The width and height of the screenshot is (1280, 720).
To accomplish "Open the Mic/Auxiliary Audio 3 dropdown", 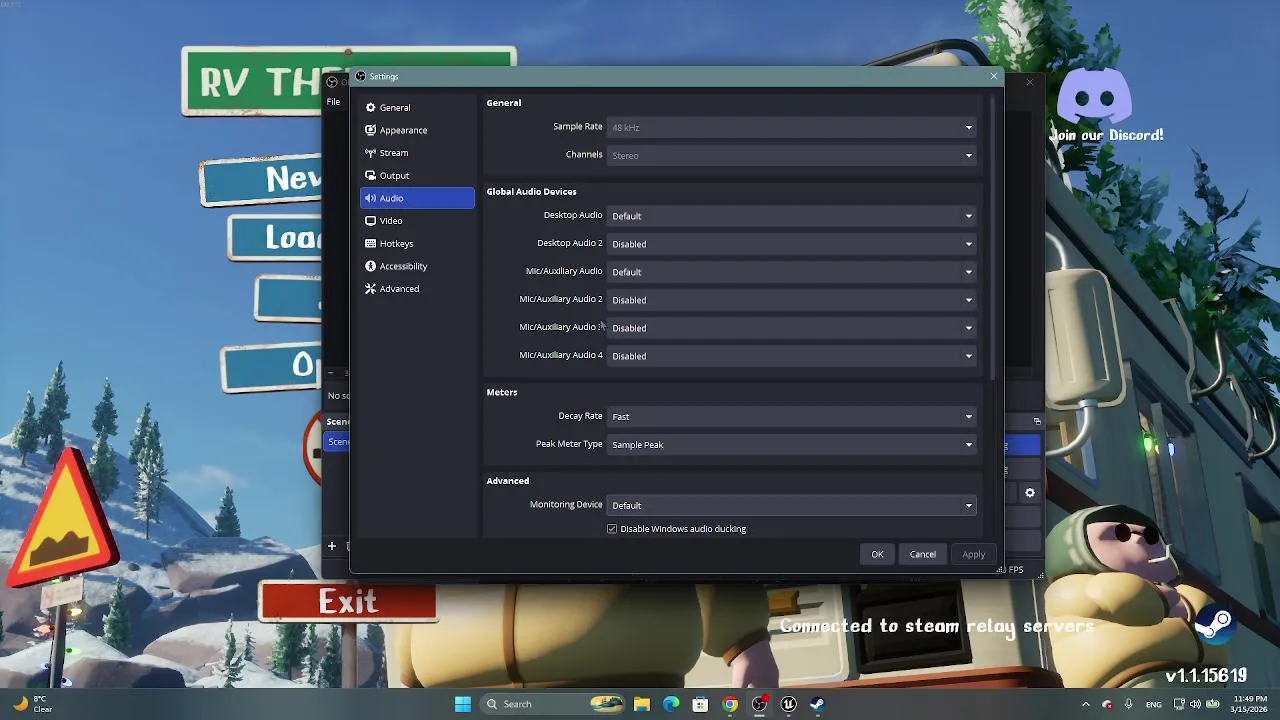I will tap(791, 328).
